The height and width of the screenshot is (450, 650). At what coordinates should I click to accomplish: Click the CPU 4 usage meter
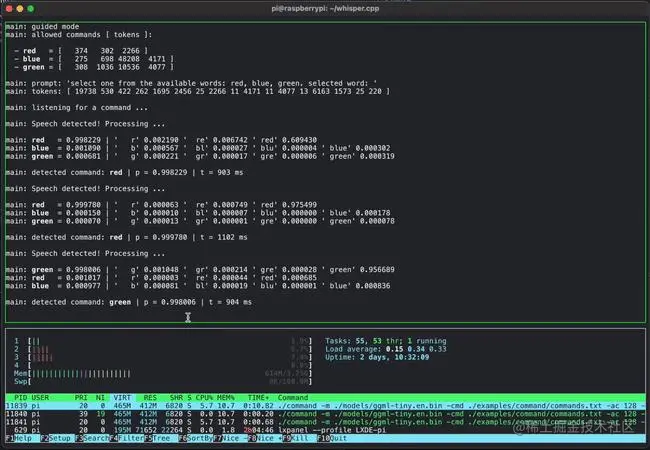[163, 365]
